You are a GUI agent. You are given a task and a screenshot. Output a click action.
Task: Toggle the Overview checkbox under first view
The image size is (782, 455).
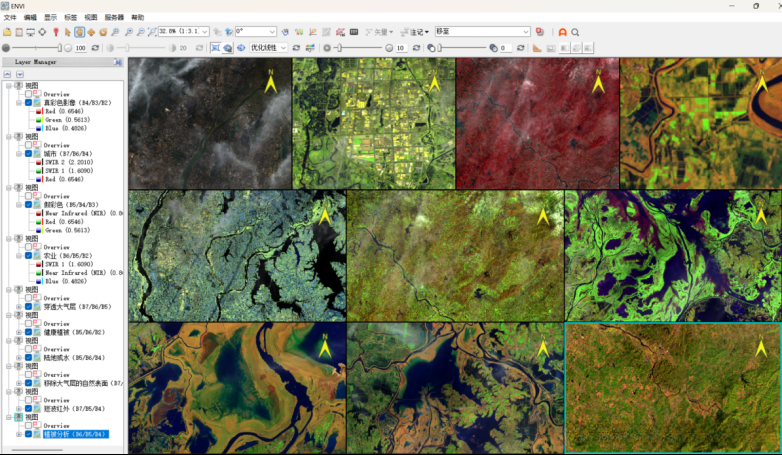coord(29,94)
